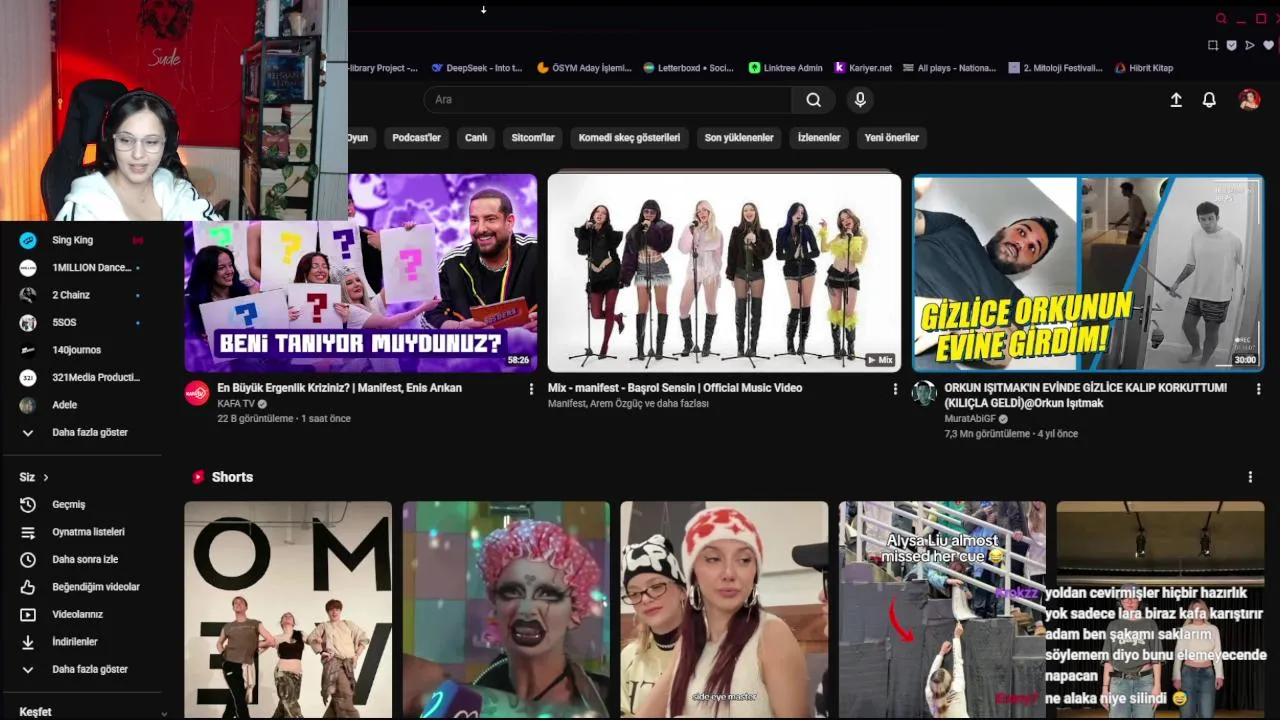Open the DeepSeek bookmark
1280x720 pixels.
click(x=477, y=68)
